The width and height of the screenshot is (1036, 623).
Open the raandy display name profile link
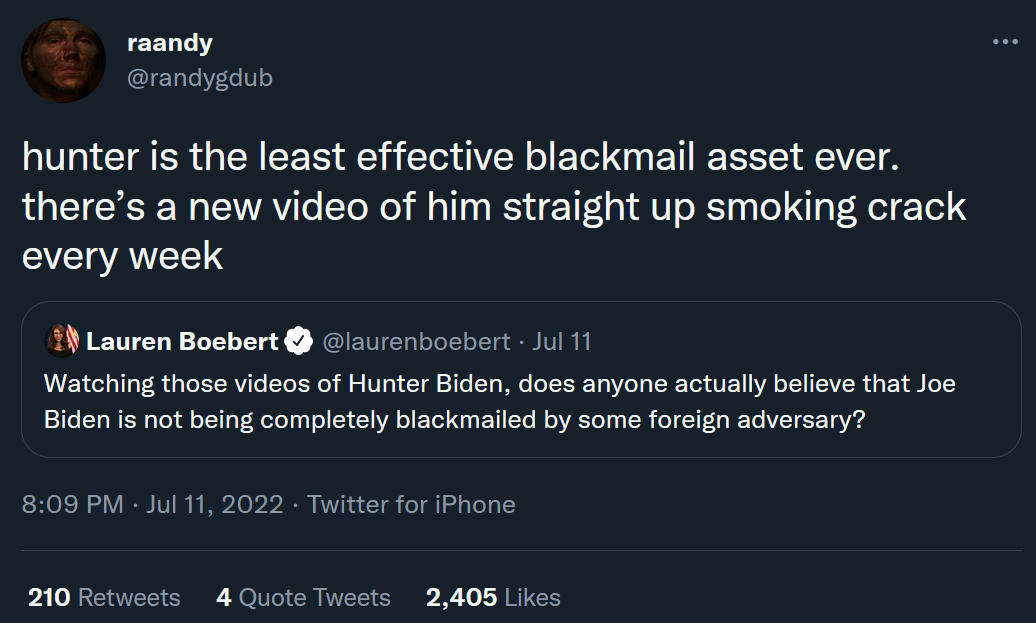pos(170,43)
